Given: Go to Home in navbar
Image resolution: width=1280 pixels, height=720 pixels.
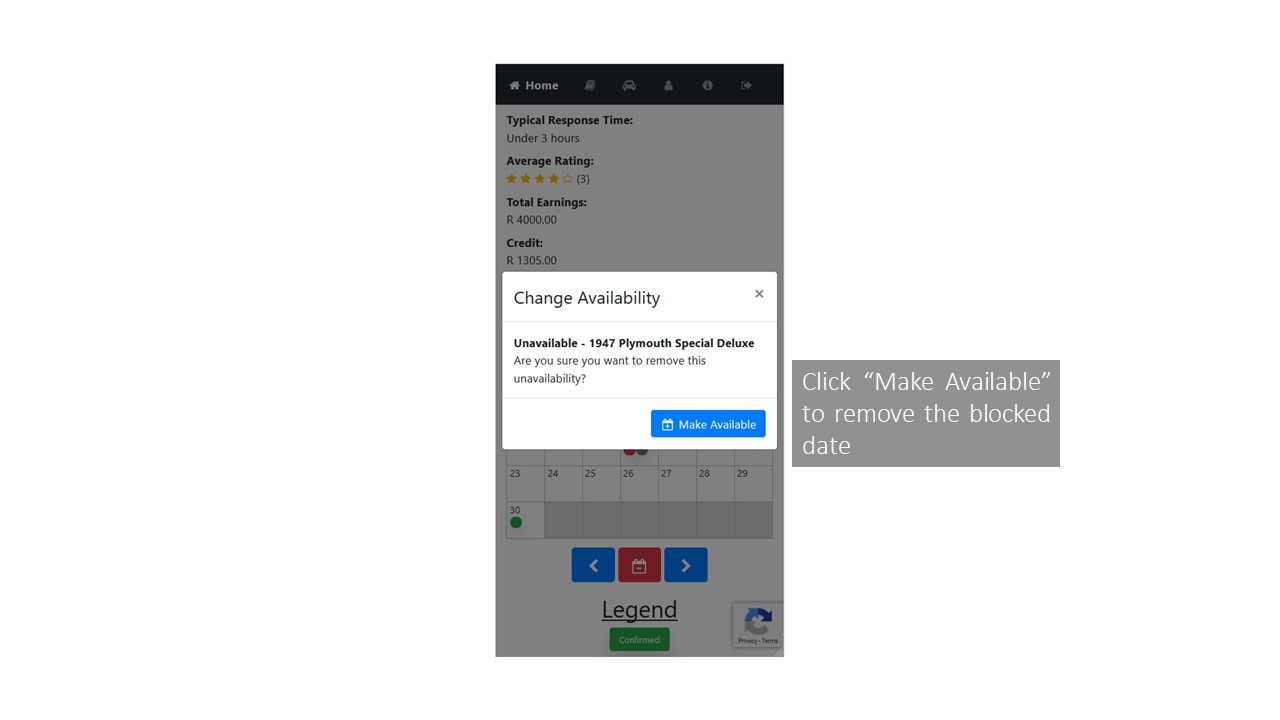Looking at the screenshot, I should point(534,86).
